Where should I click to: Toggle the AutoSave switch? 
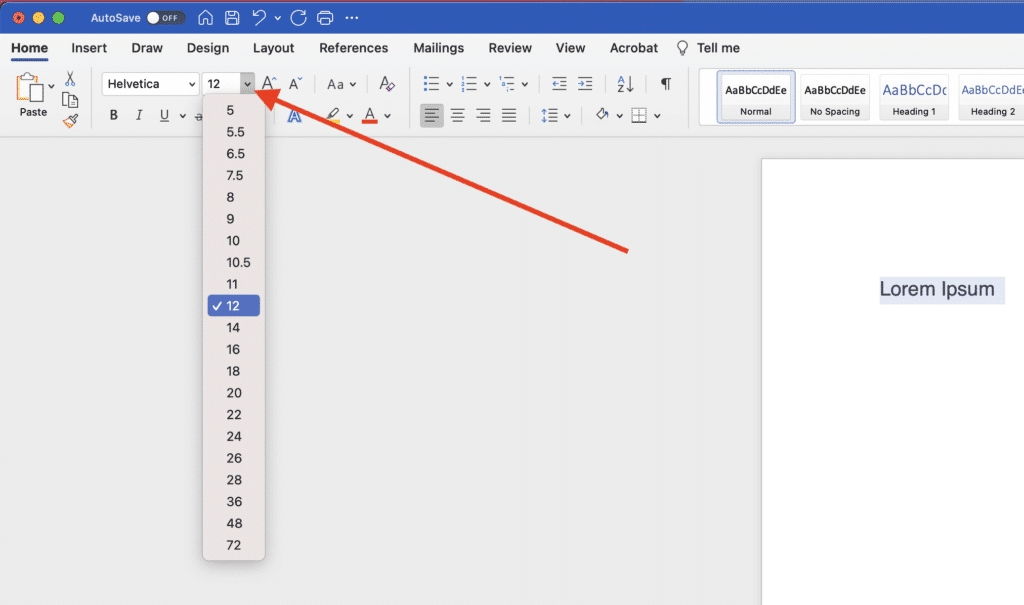[x=164, y=18]
